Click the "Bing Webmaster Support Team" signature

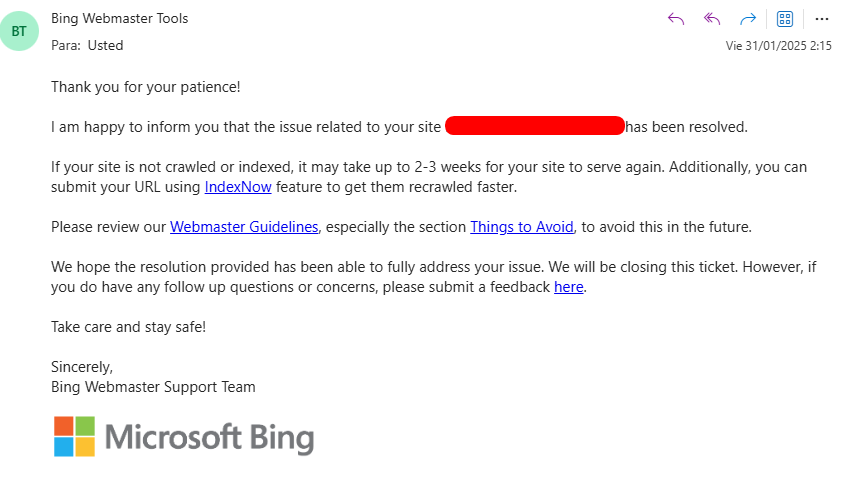(x=153, y=387)
